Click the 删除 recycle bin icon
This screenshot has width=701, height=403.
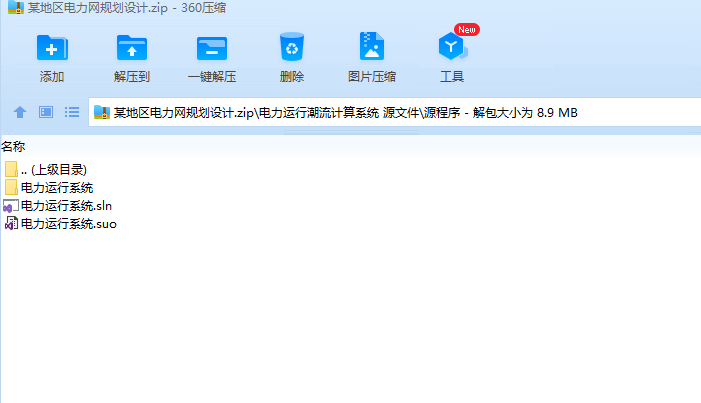291,47
